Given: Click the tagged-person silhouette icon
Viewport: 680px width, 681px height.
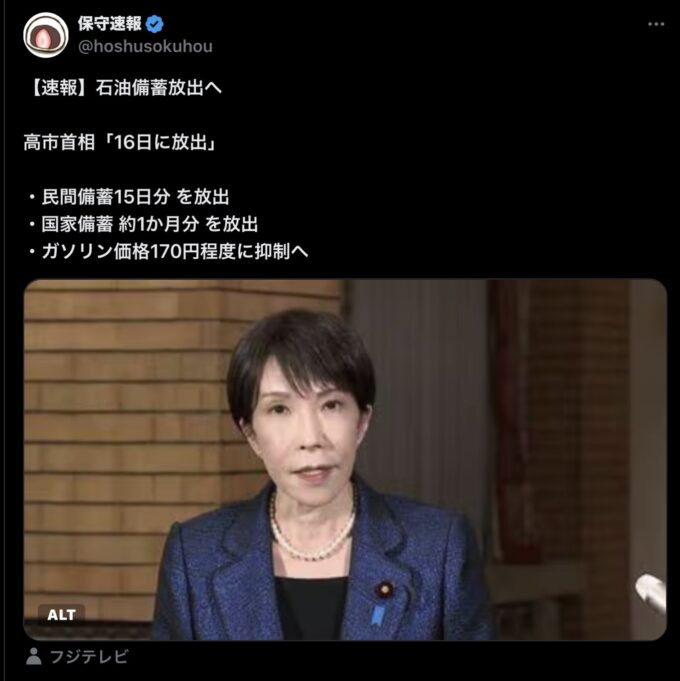Looking at the screenshot, I should [x=33, y=656].
